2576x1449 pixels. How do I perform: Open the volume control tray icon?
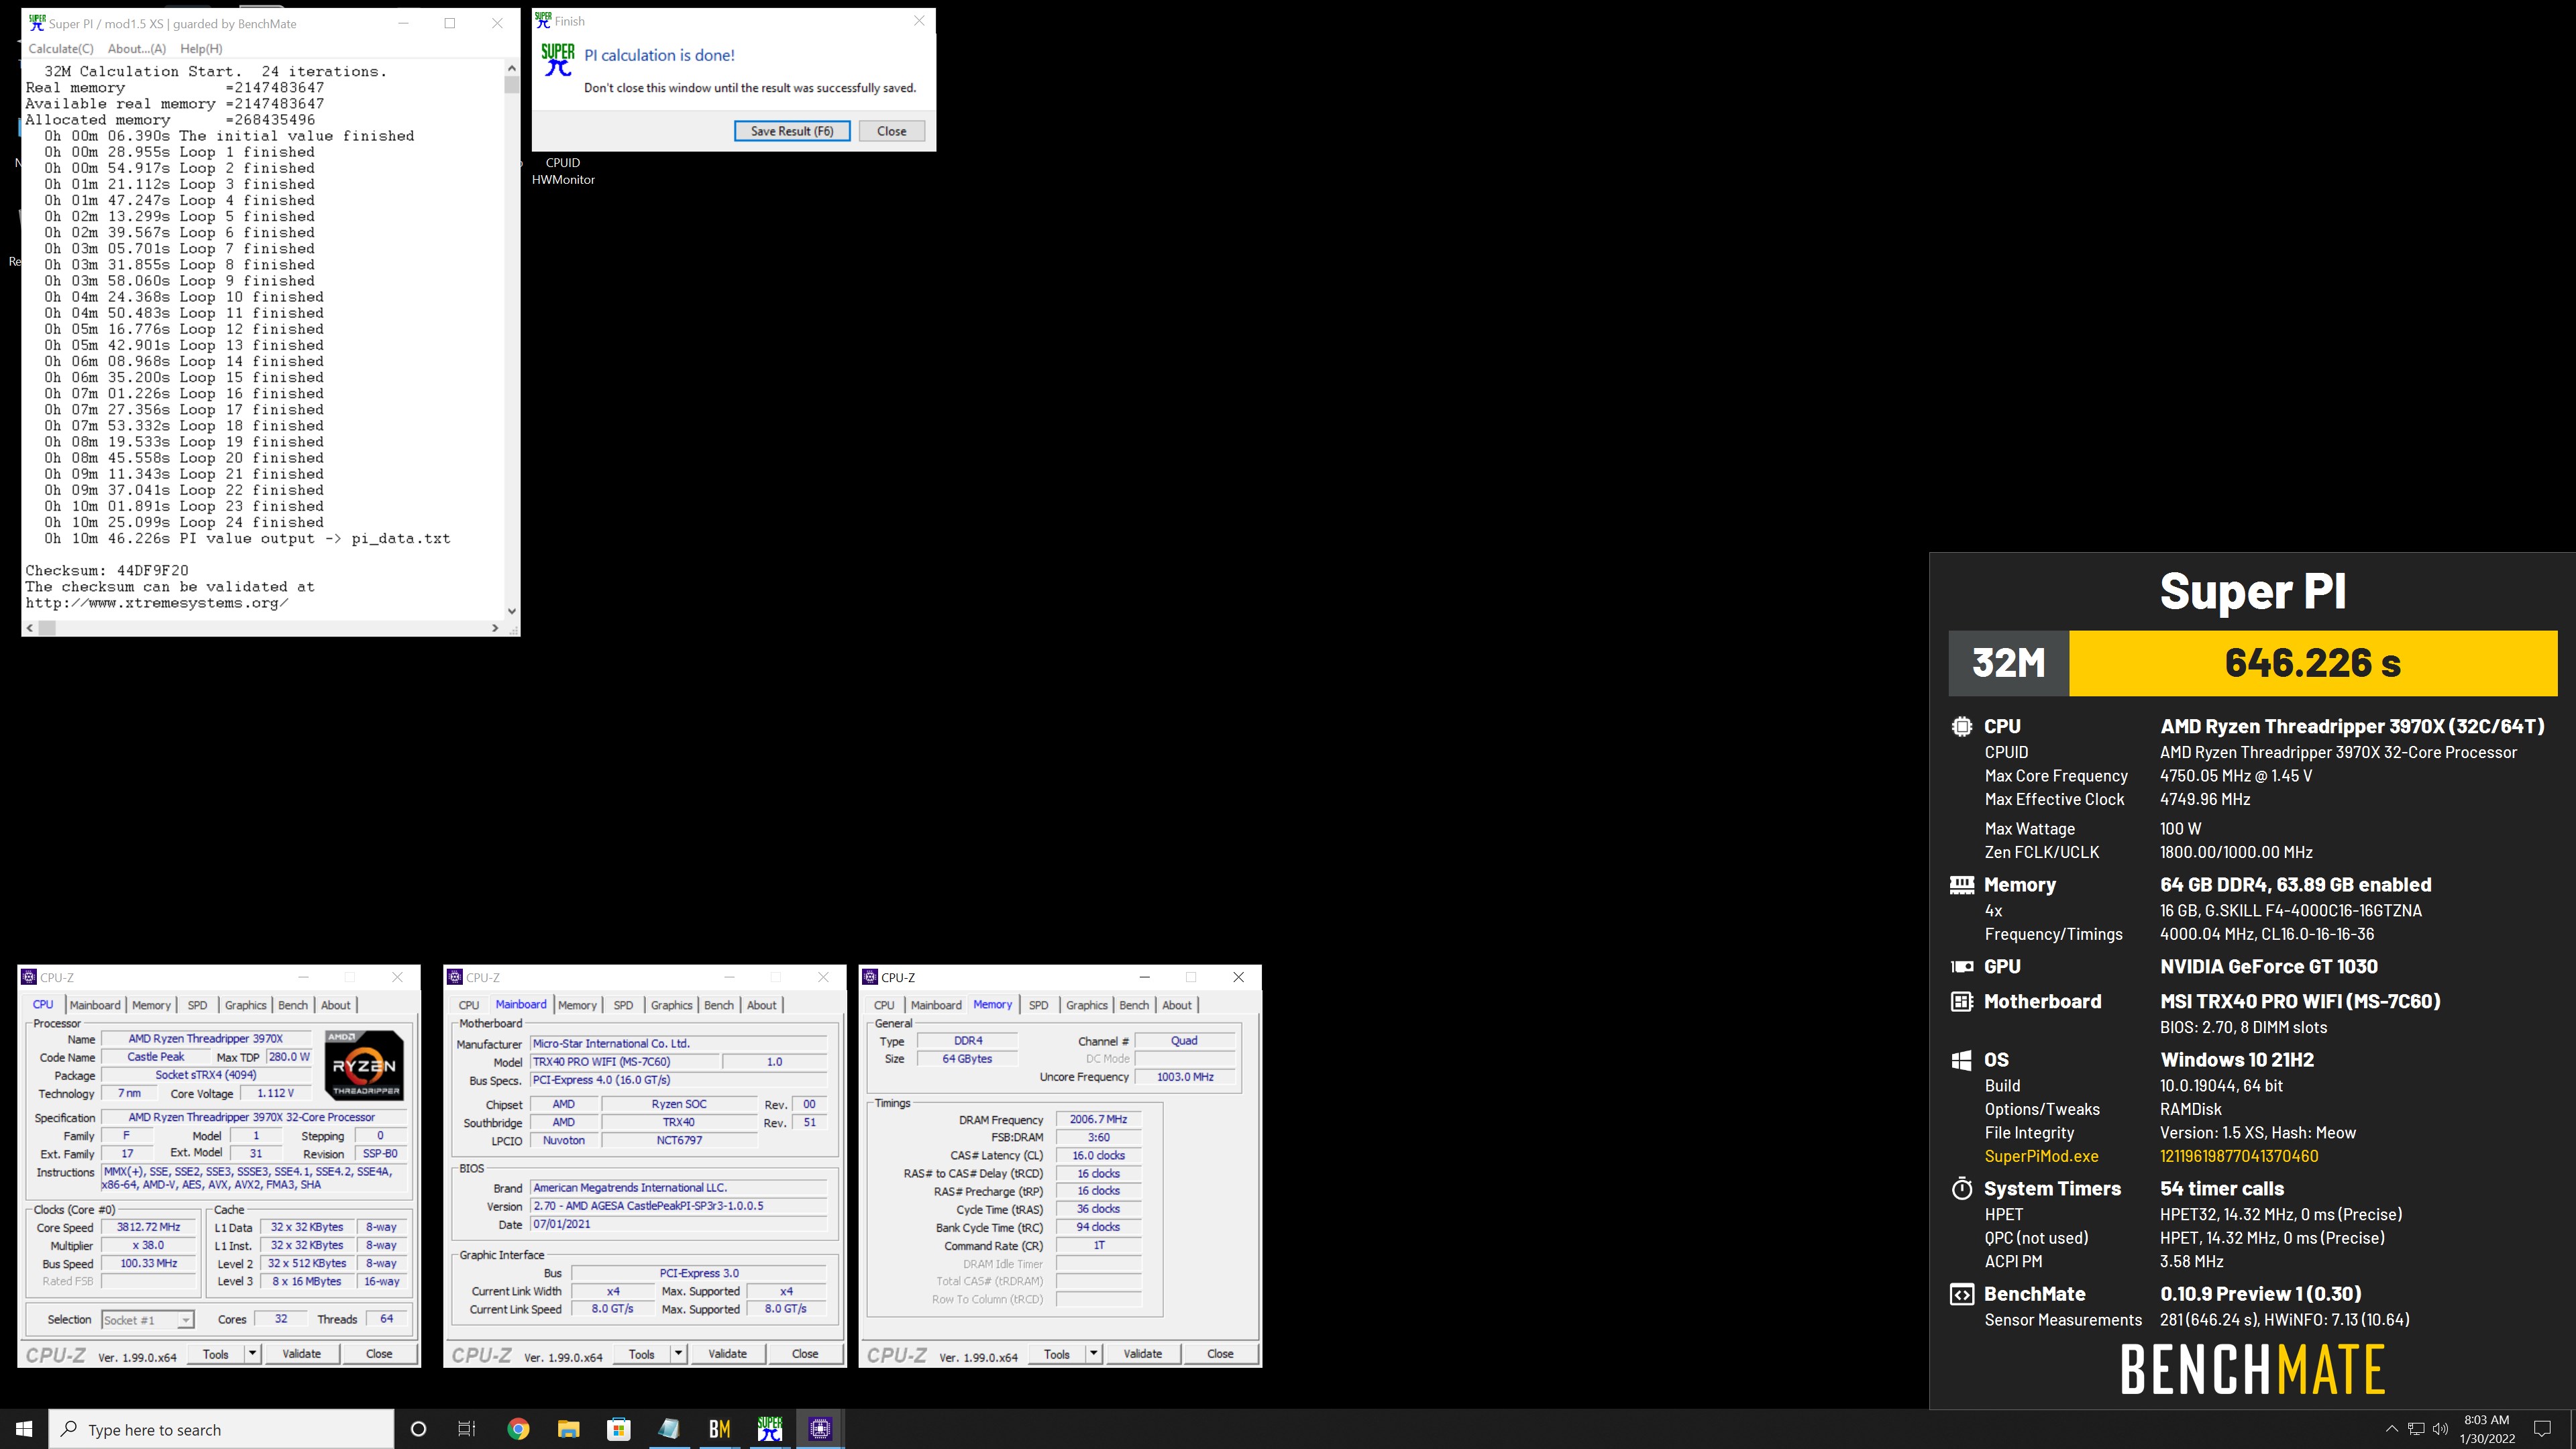[2440, 1429]
